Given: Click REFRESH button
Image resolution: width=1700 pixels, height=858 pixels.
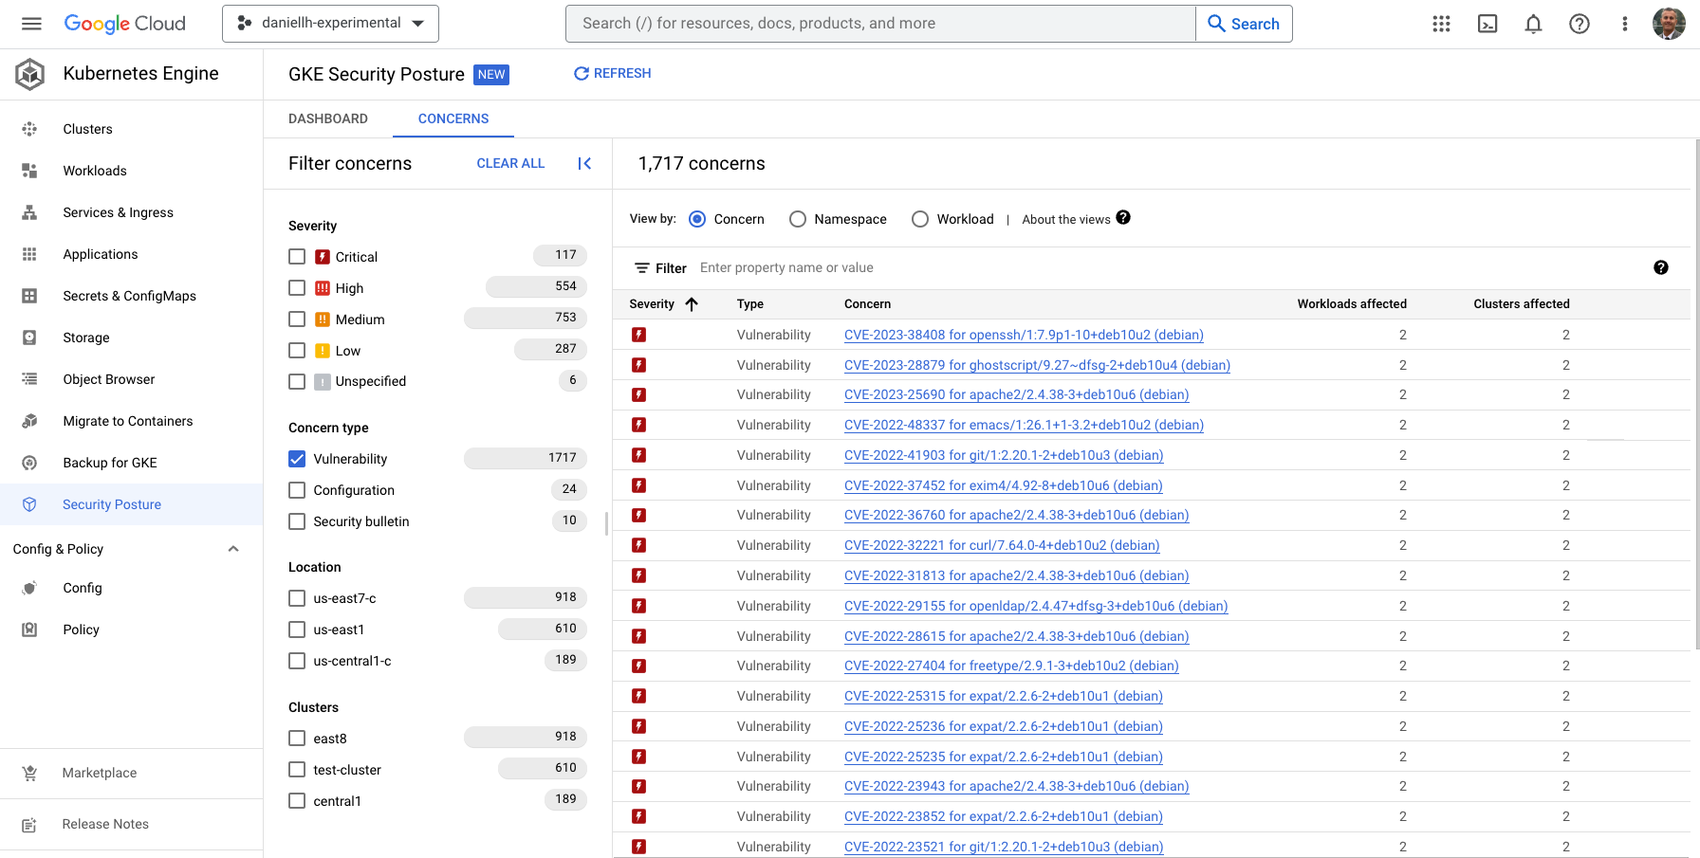Looking at the screenshot, I should 612,73.
